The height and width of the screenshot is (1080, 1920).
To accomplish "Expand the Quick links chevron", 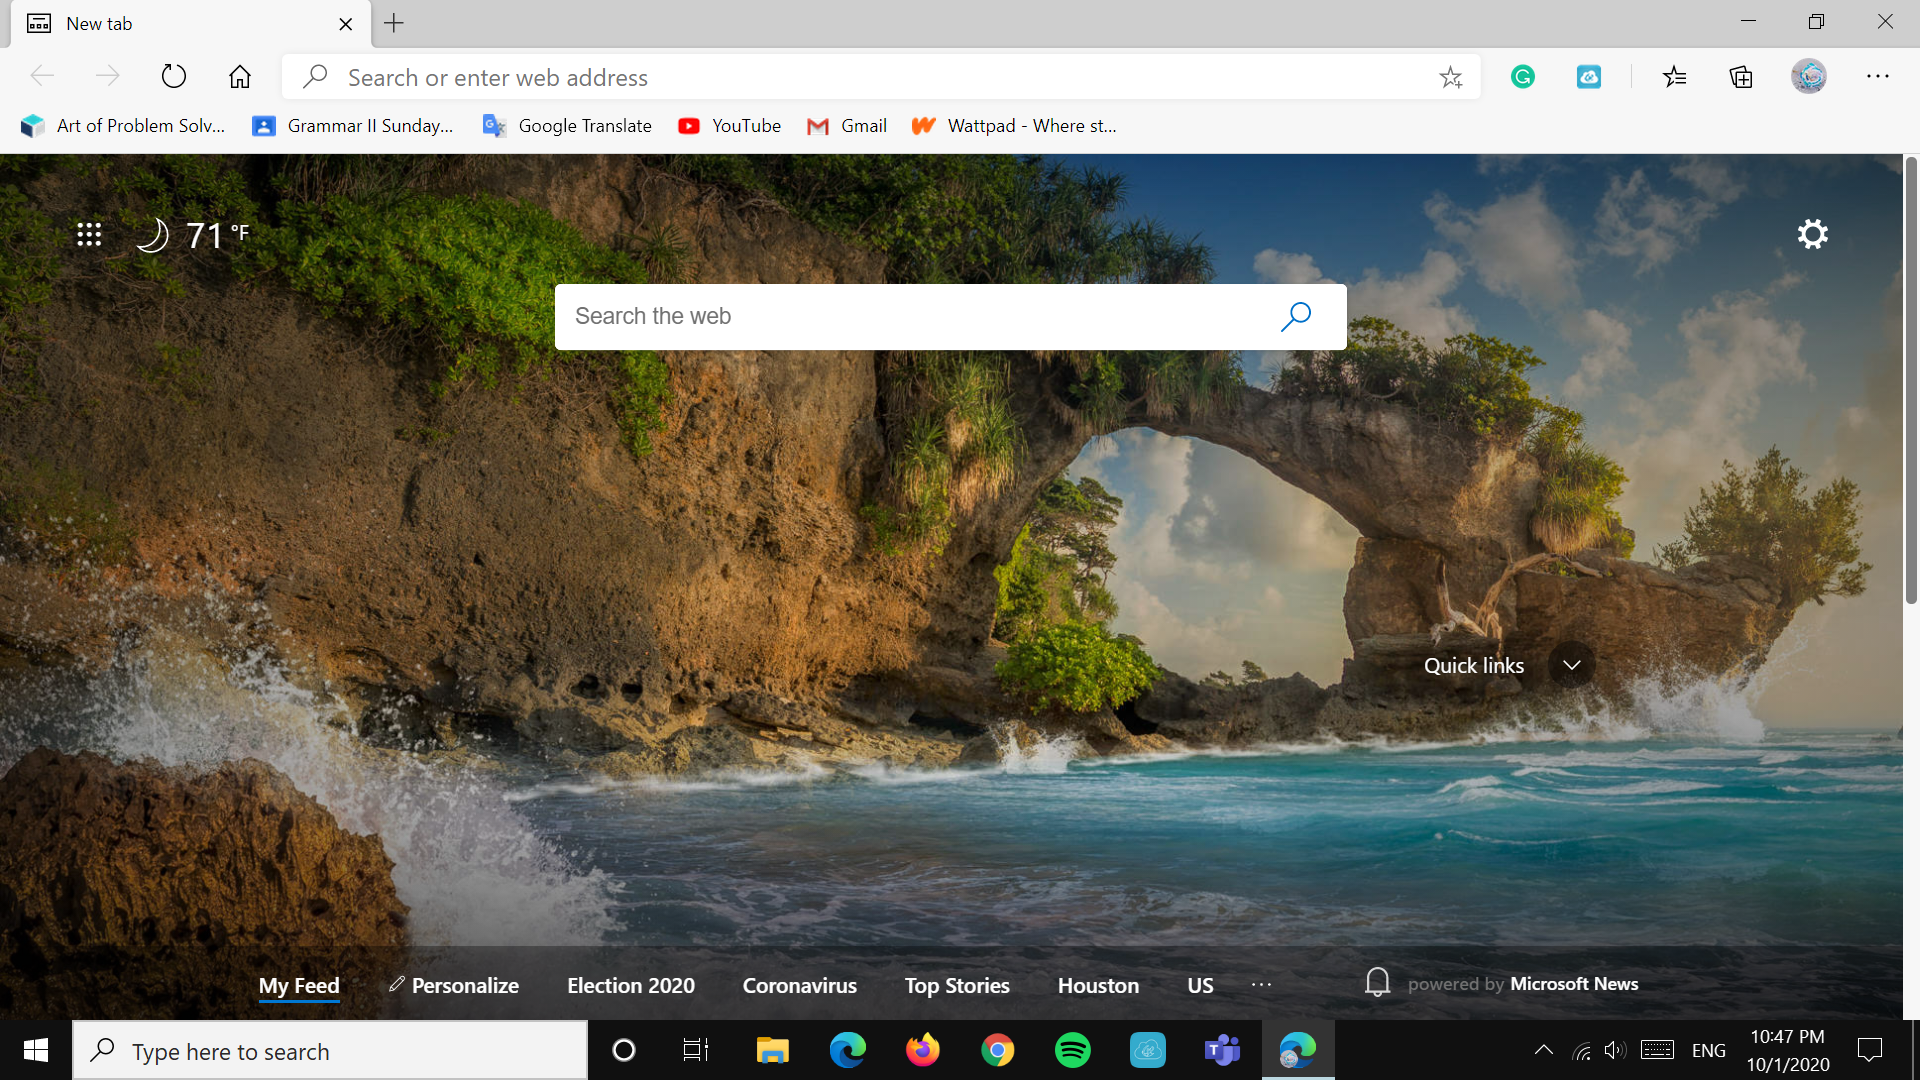I will [x=1571, y=665].
